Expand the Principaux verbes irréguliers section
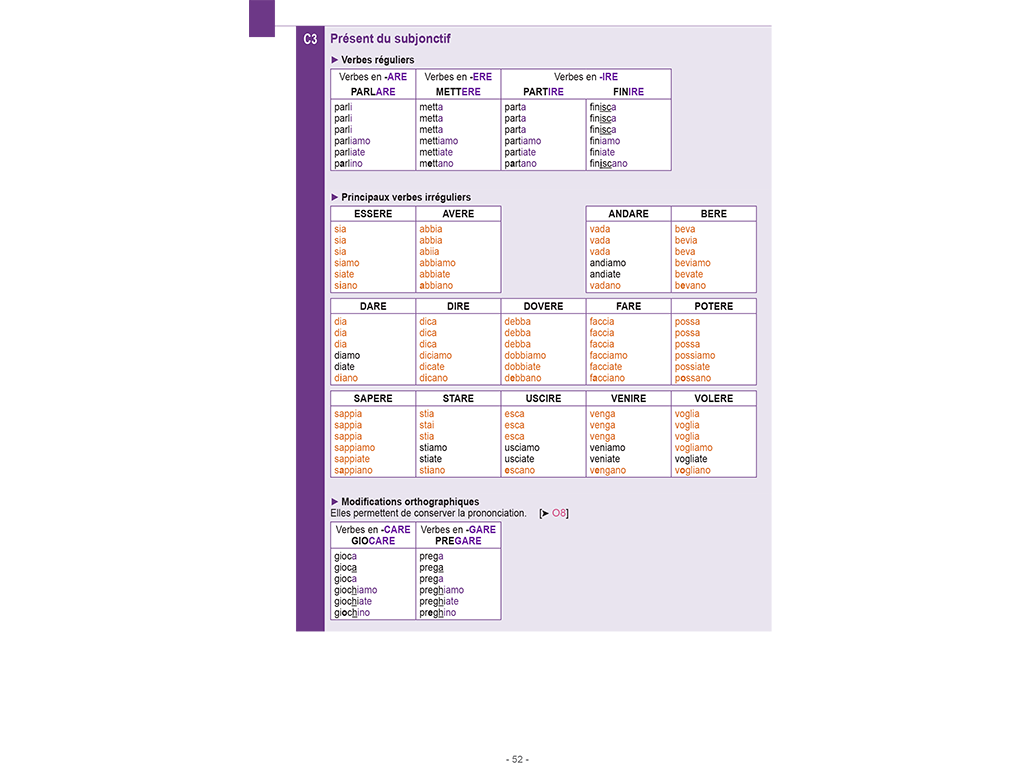The image size is (1024, 768). pyautogui.click(x=404, y=197)
